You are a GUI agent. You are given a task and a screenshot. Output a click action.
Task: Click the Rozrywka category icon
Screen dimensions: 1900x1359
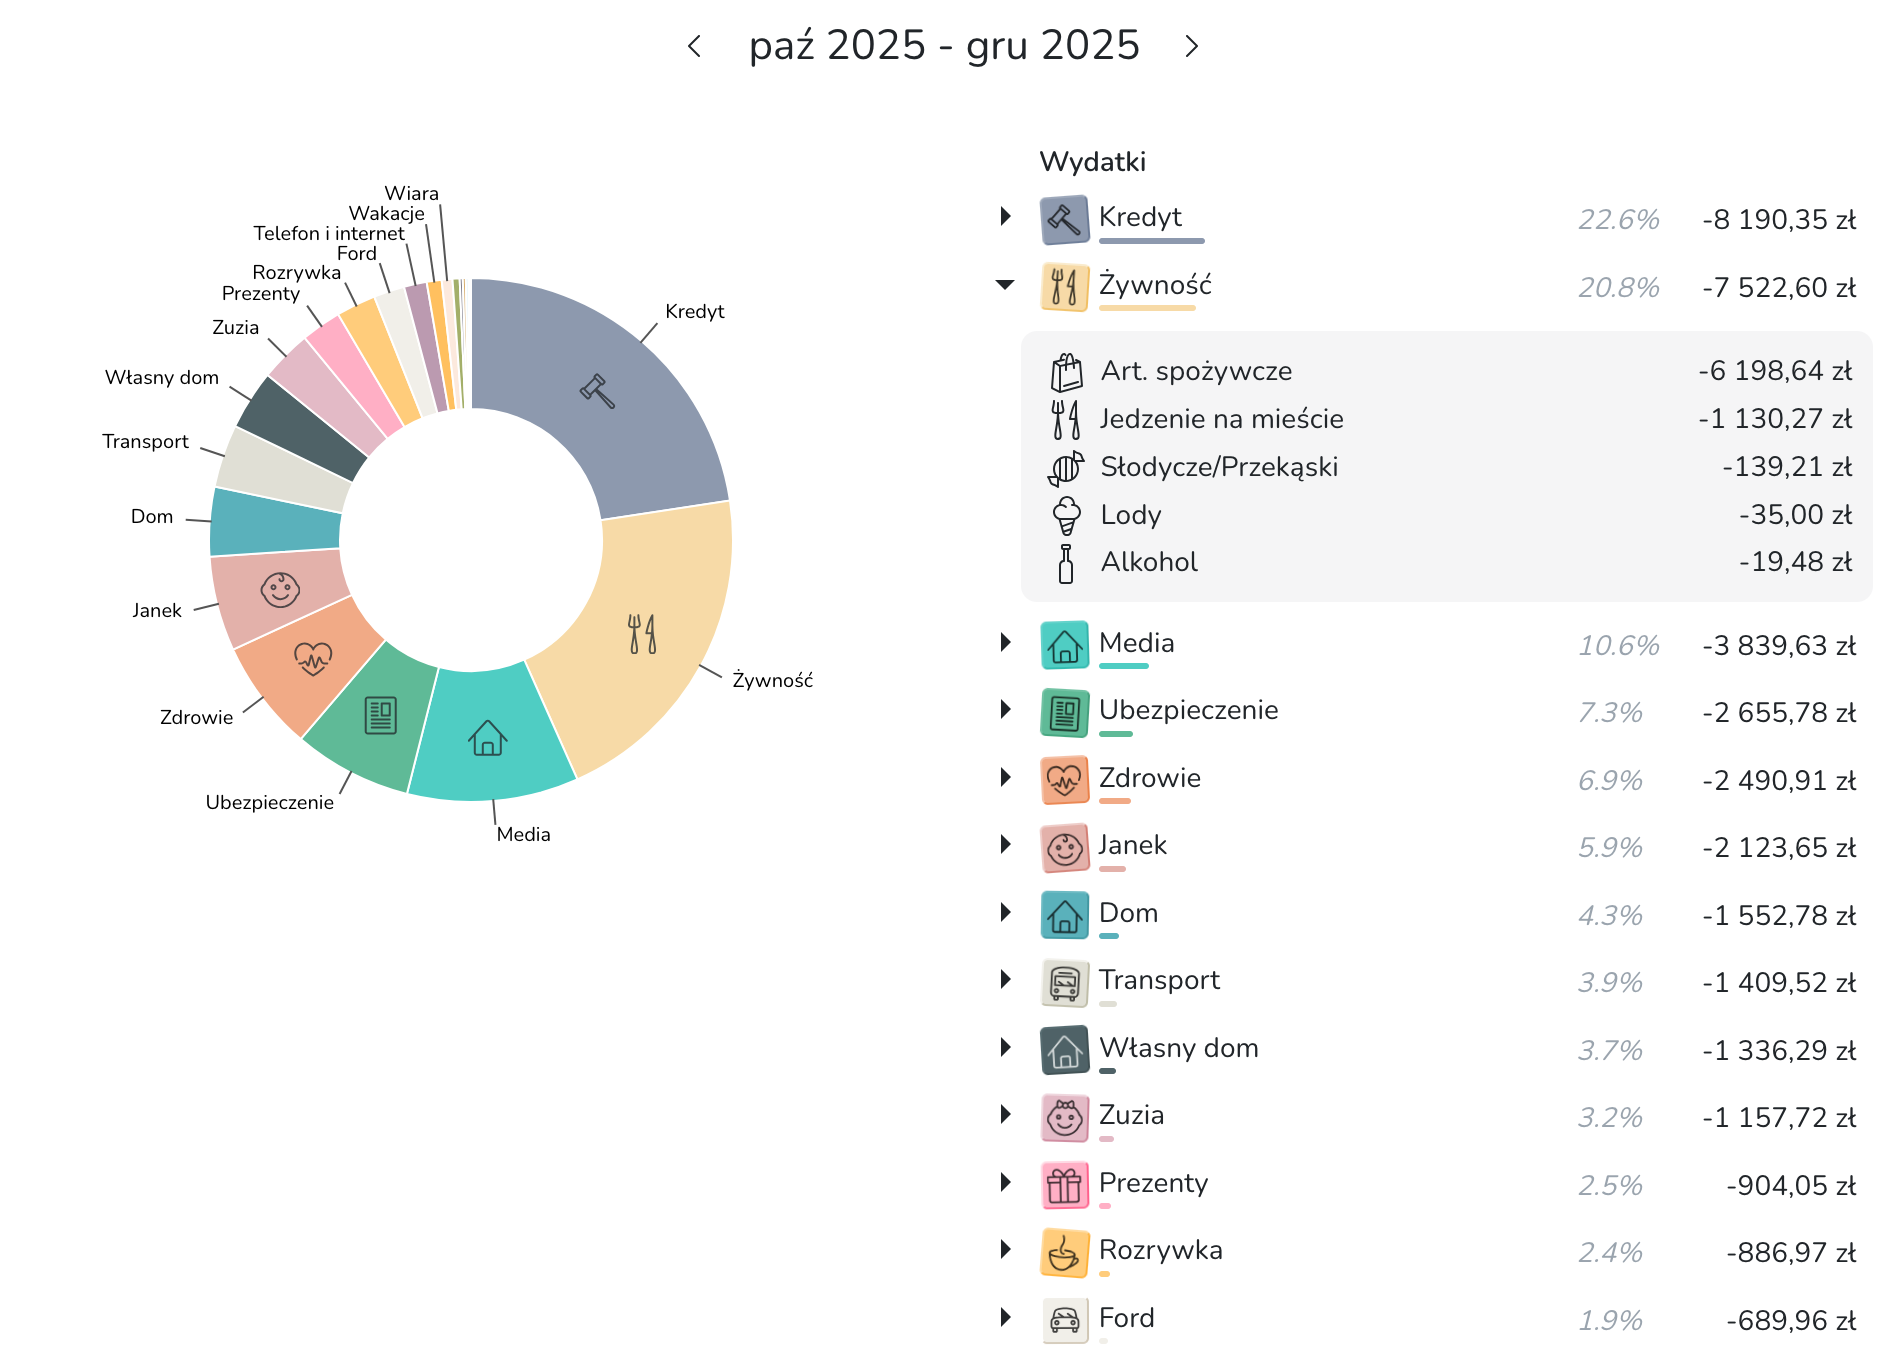point(1064,1253)
